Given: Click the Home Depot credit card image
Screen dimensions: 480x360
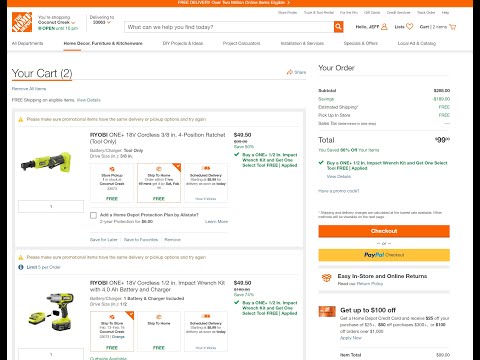Looking at the screenshot, I should tap(327, 311).
